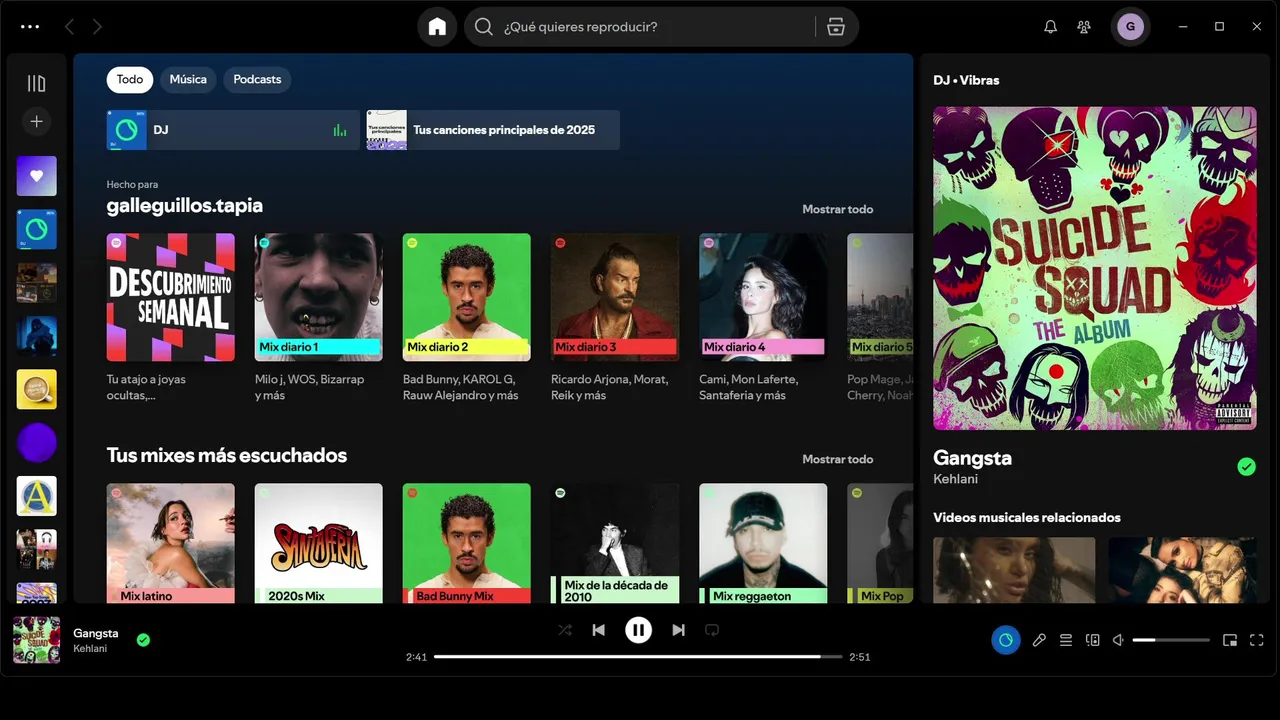
Task: Open DJ playlist in the sidebar
Action: [x=36, y=229]
